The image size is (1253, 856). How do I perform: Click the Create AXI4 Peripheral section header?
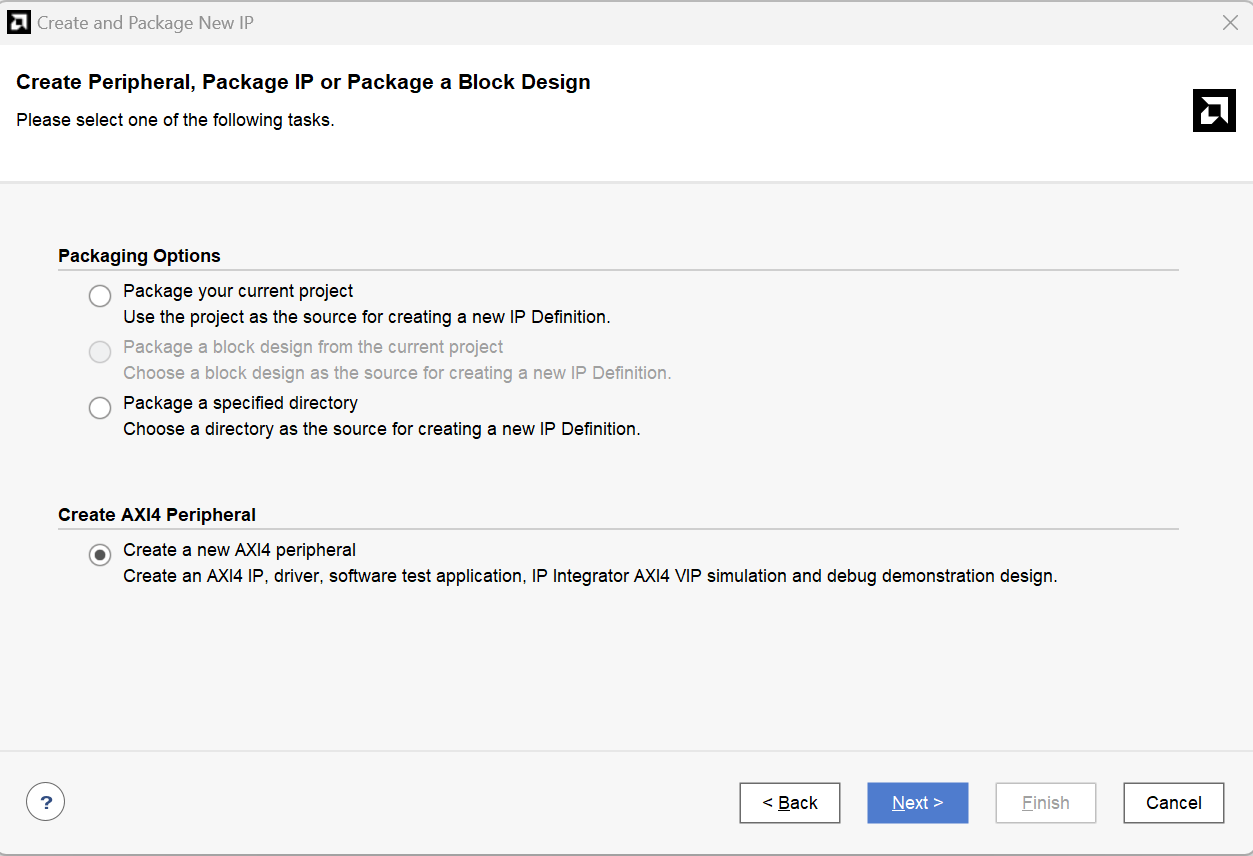click(157, 515)
